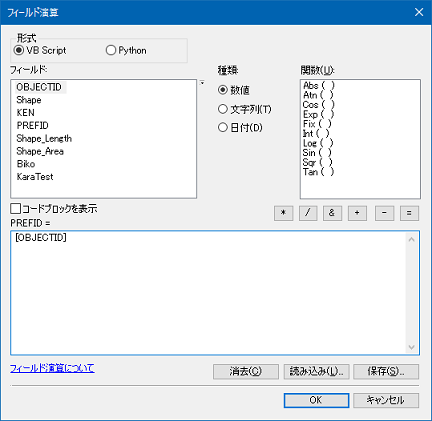This screenshot has height=421, width=432.
Task: Click the expression box scroll up arrow
Action: coord(412,239)
